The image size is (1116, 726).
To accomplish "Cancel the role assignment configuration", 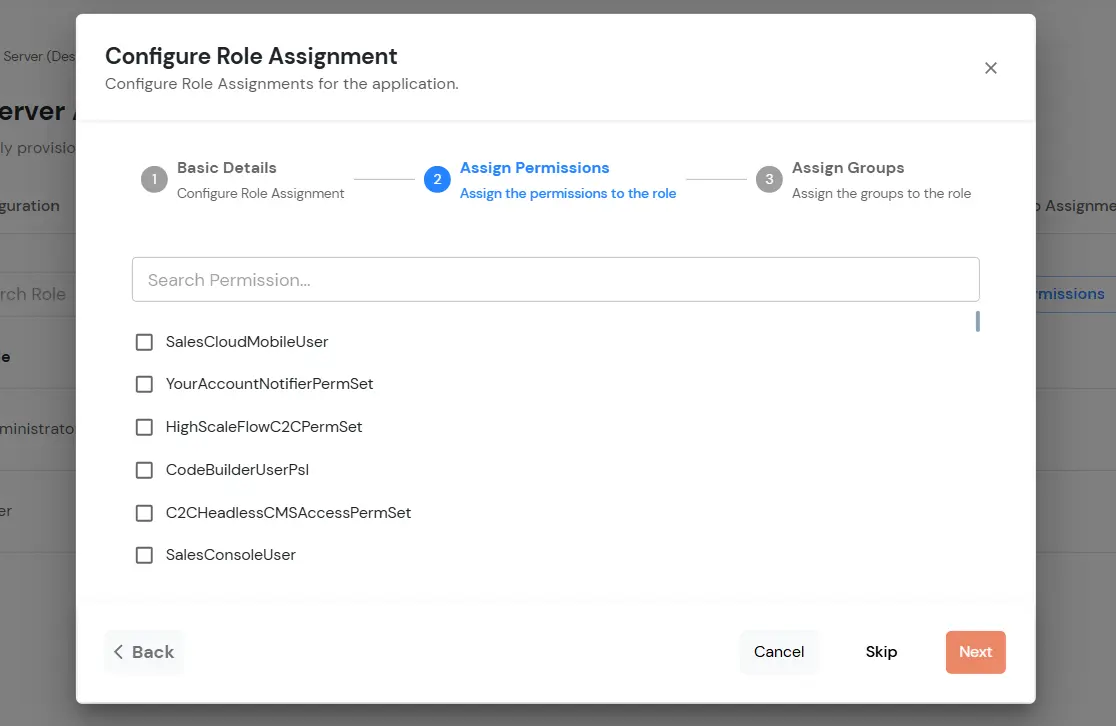I will click(779, 651).
